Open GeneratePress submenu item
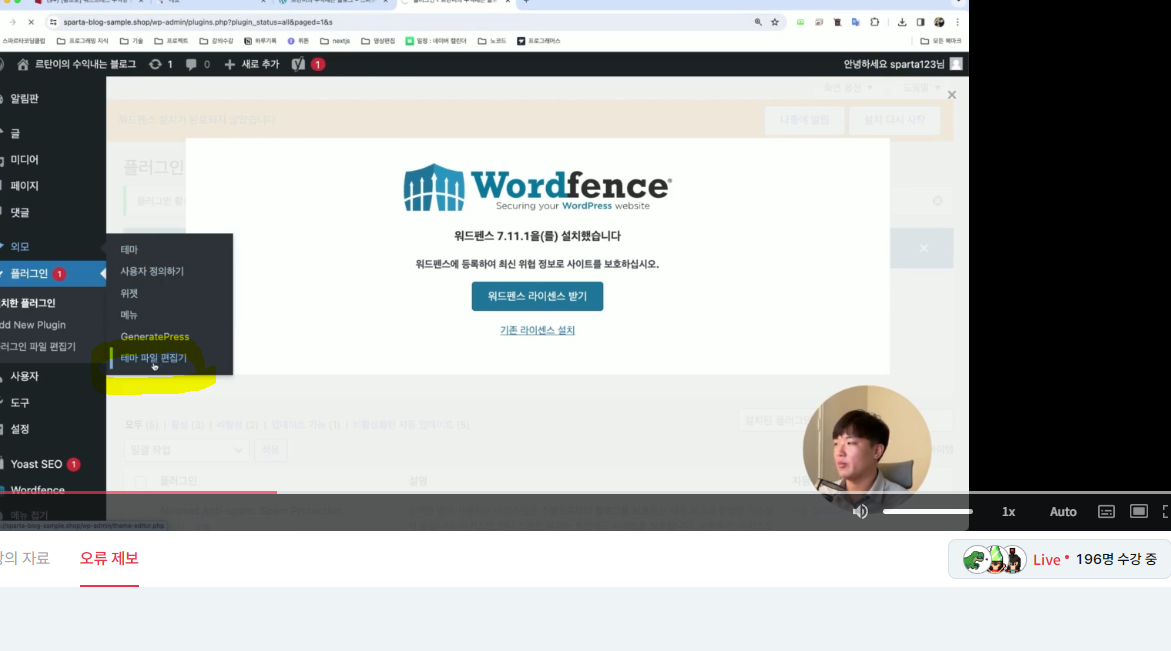 [155, 337]
